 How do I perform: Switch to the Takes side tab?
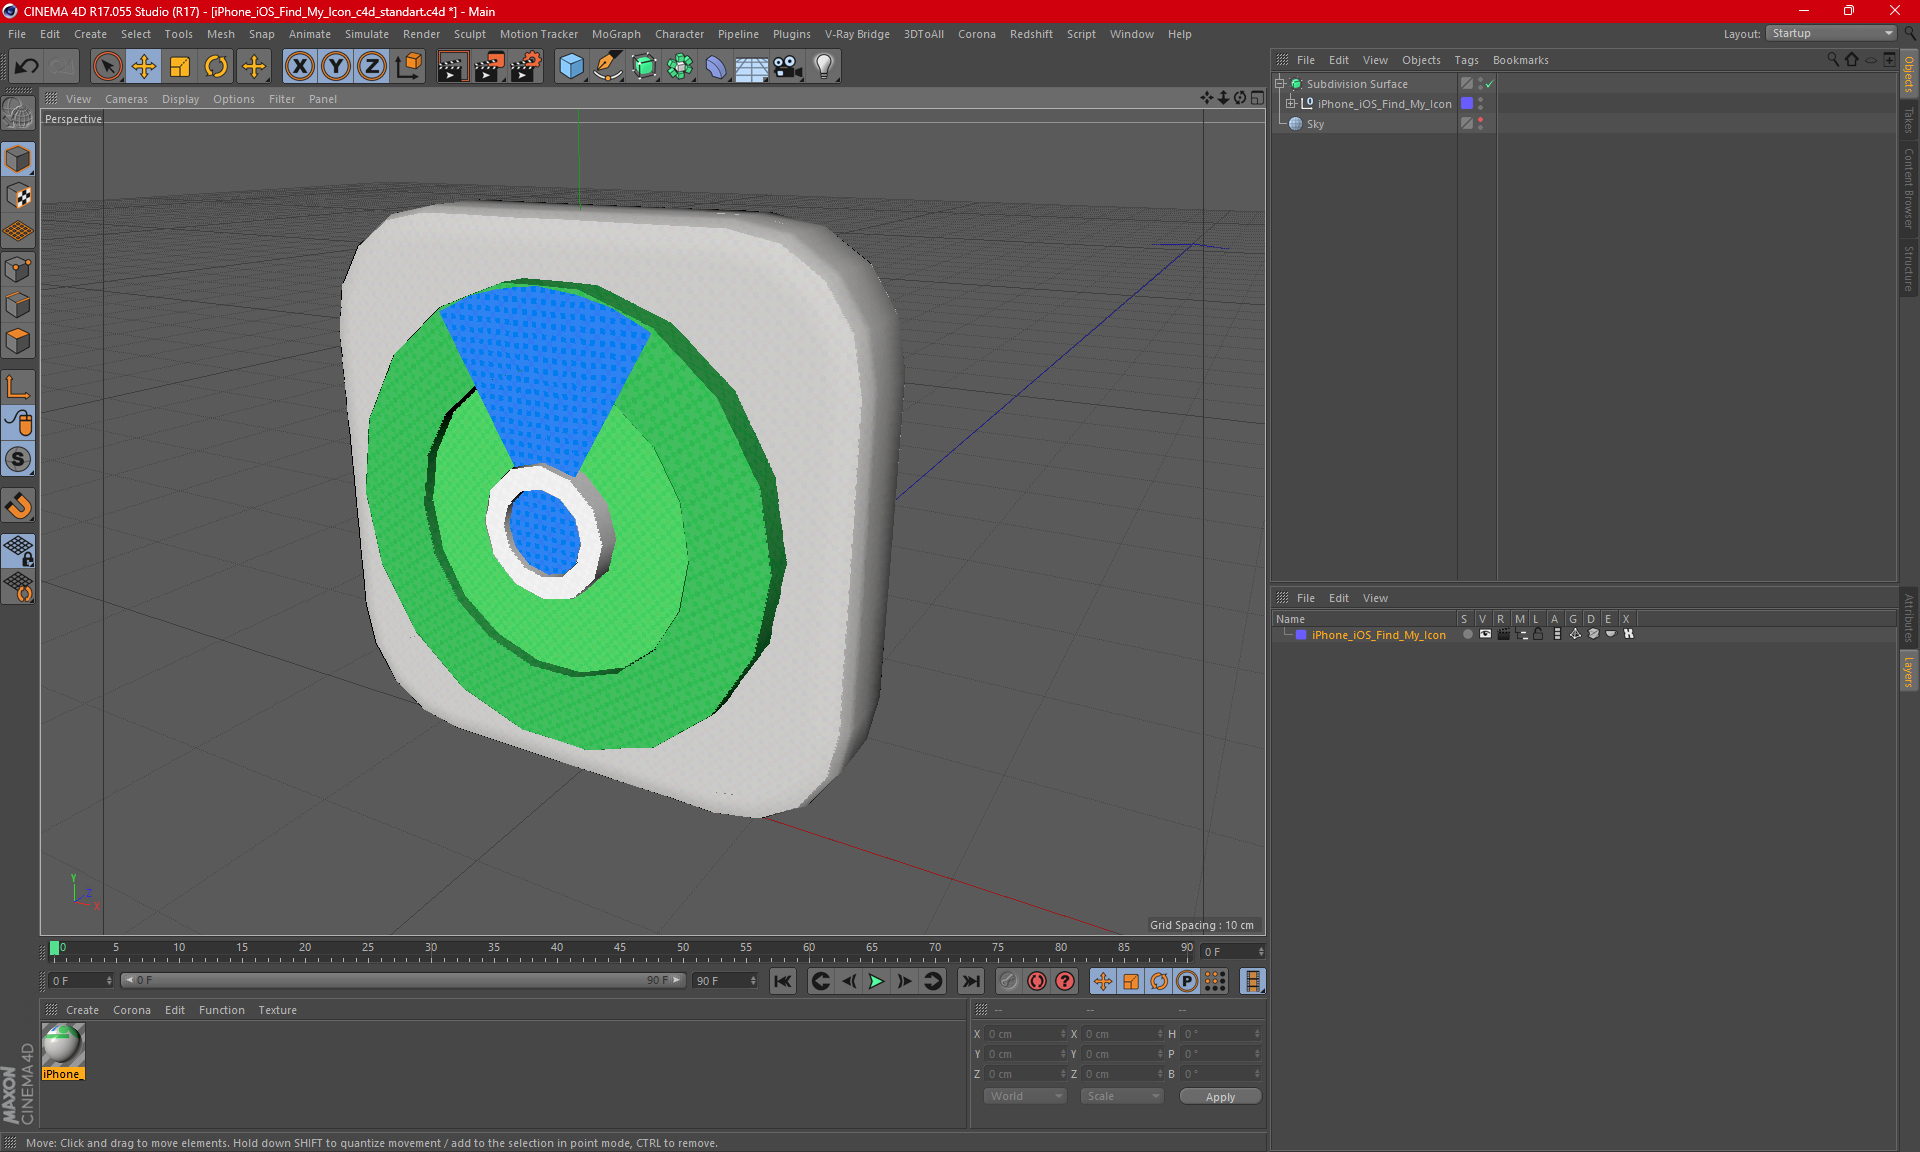tap(1909, 120)
